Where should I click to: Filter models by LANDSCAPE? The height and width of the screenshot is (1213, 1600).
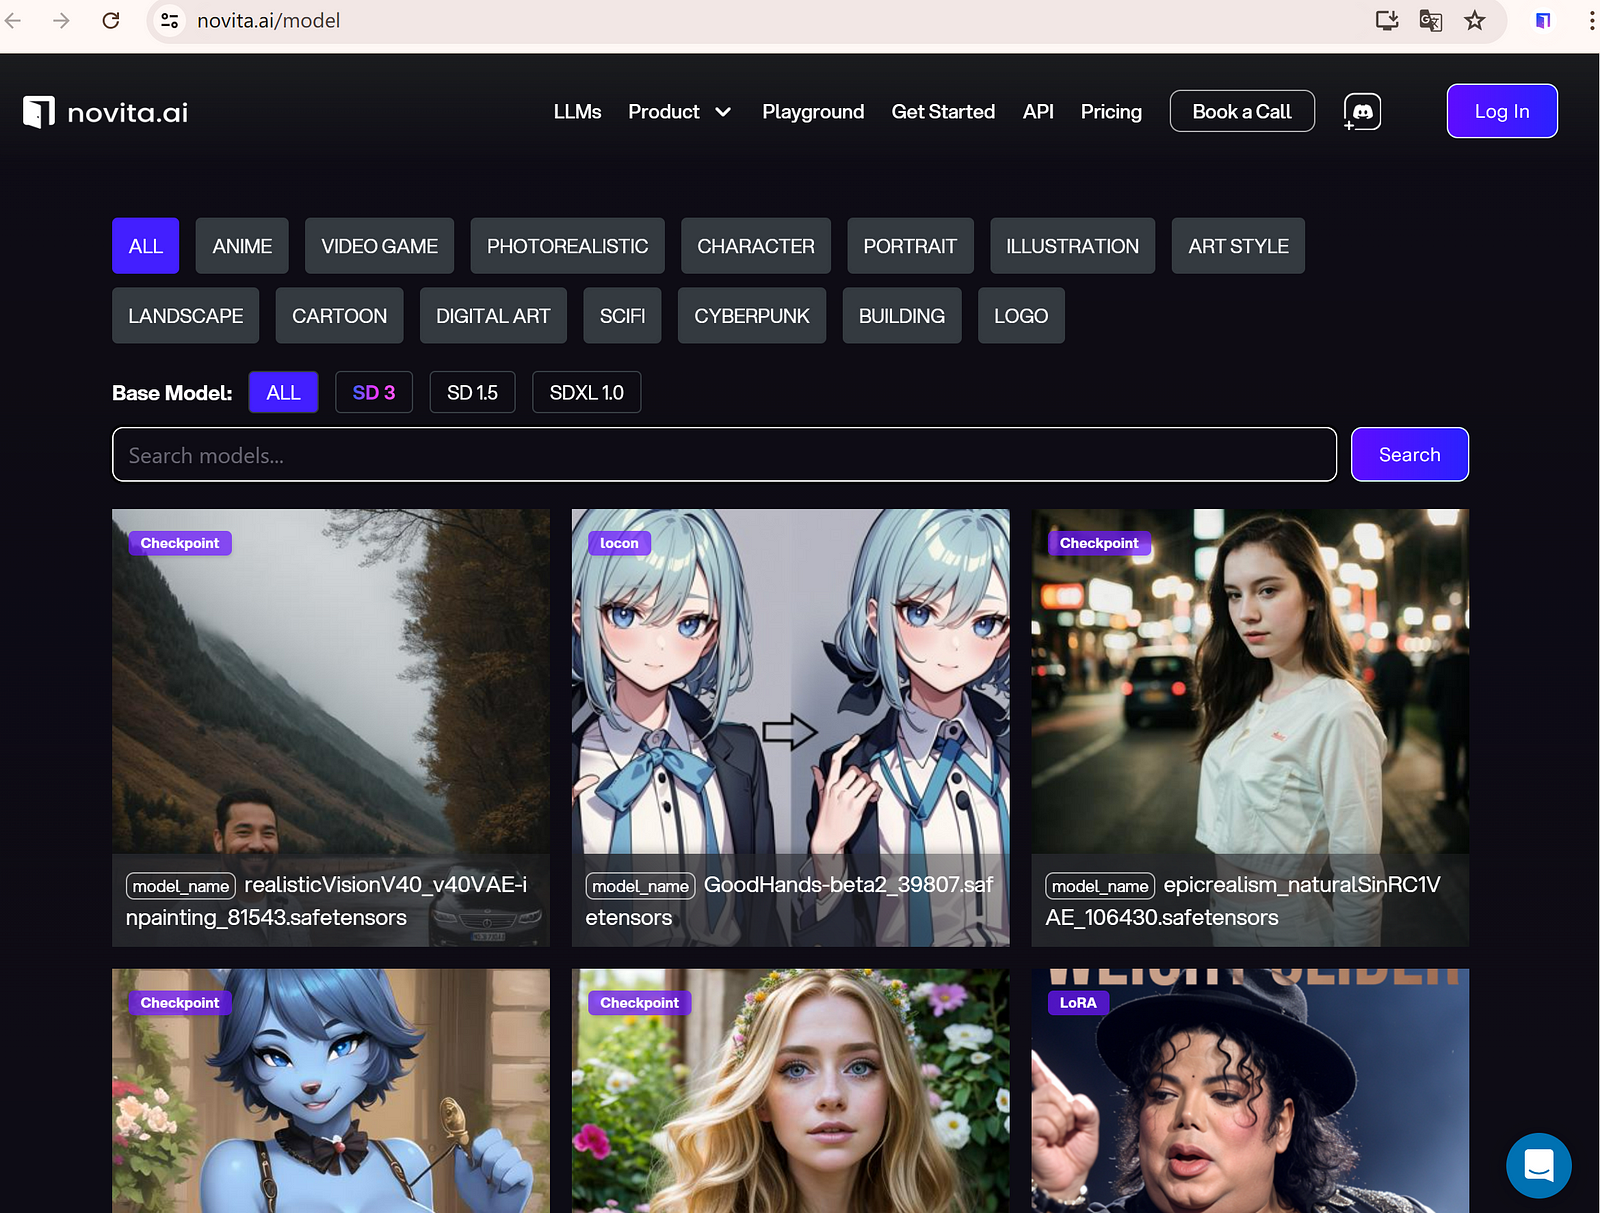coord(186,316)
